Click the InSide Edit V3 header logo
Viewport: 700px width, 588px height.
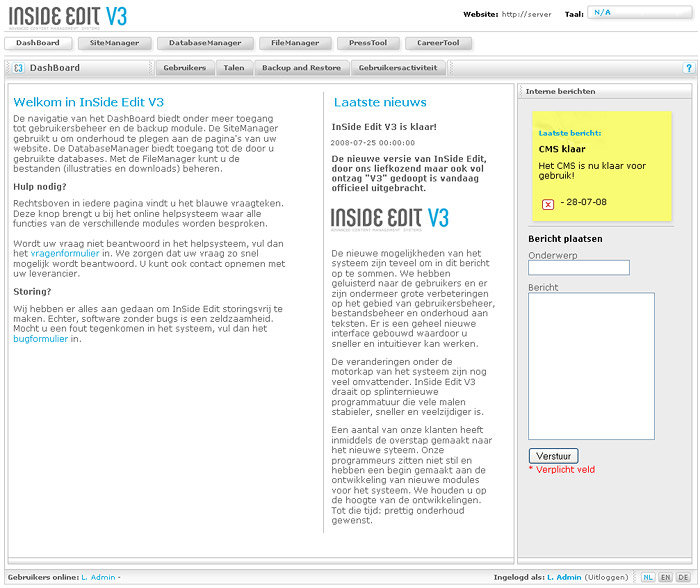68,17
